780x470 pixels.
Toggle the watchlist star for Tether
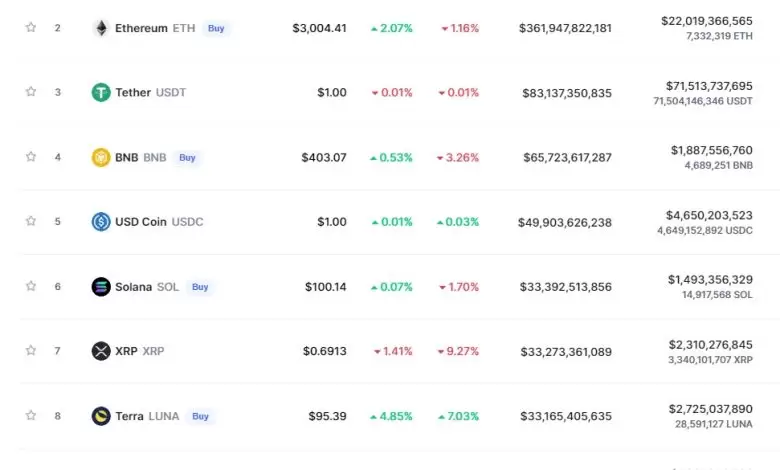pos(31,92)
